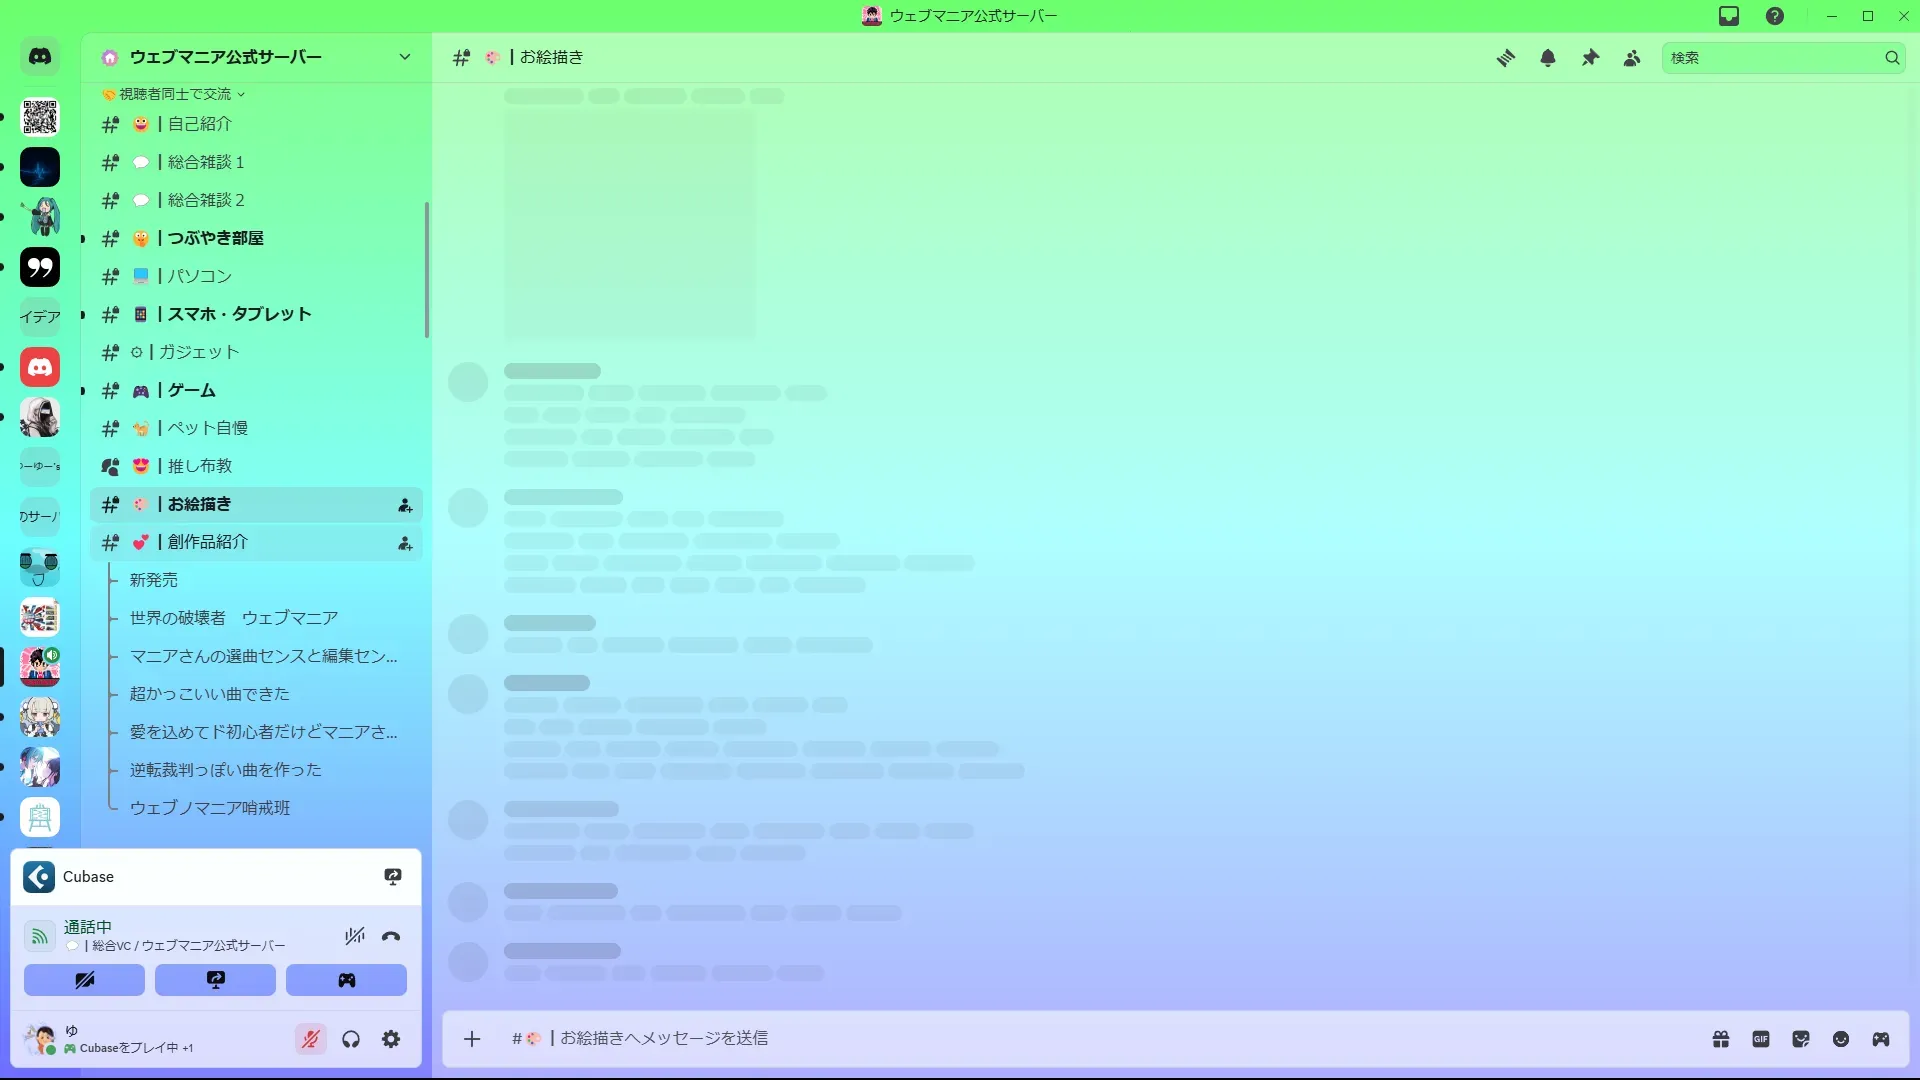The image size is (1920, 1080).
Task: Open the sticker picker icon
Action: point(1801,1039)
